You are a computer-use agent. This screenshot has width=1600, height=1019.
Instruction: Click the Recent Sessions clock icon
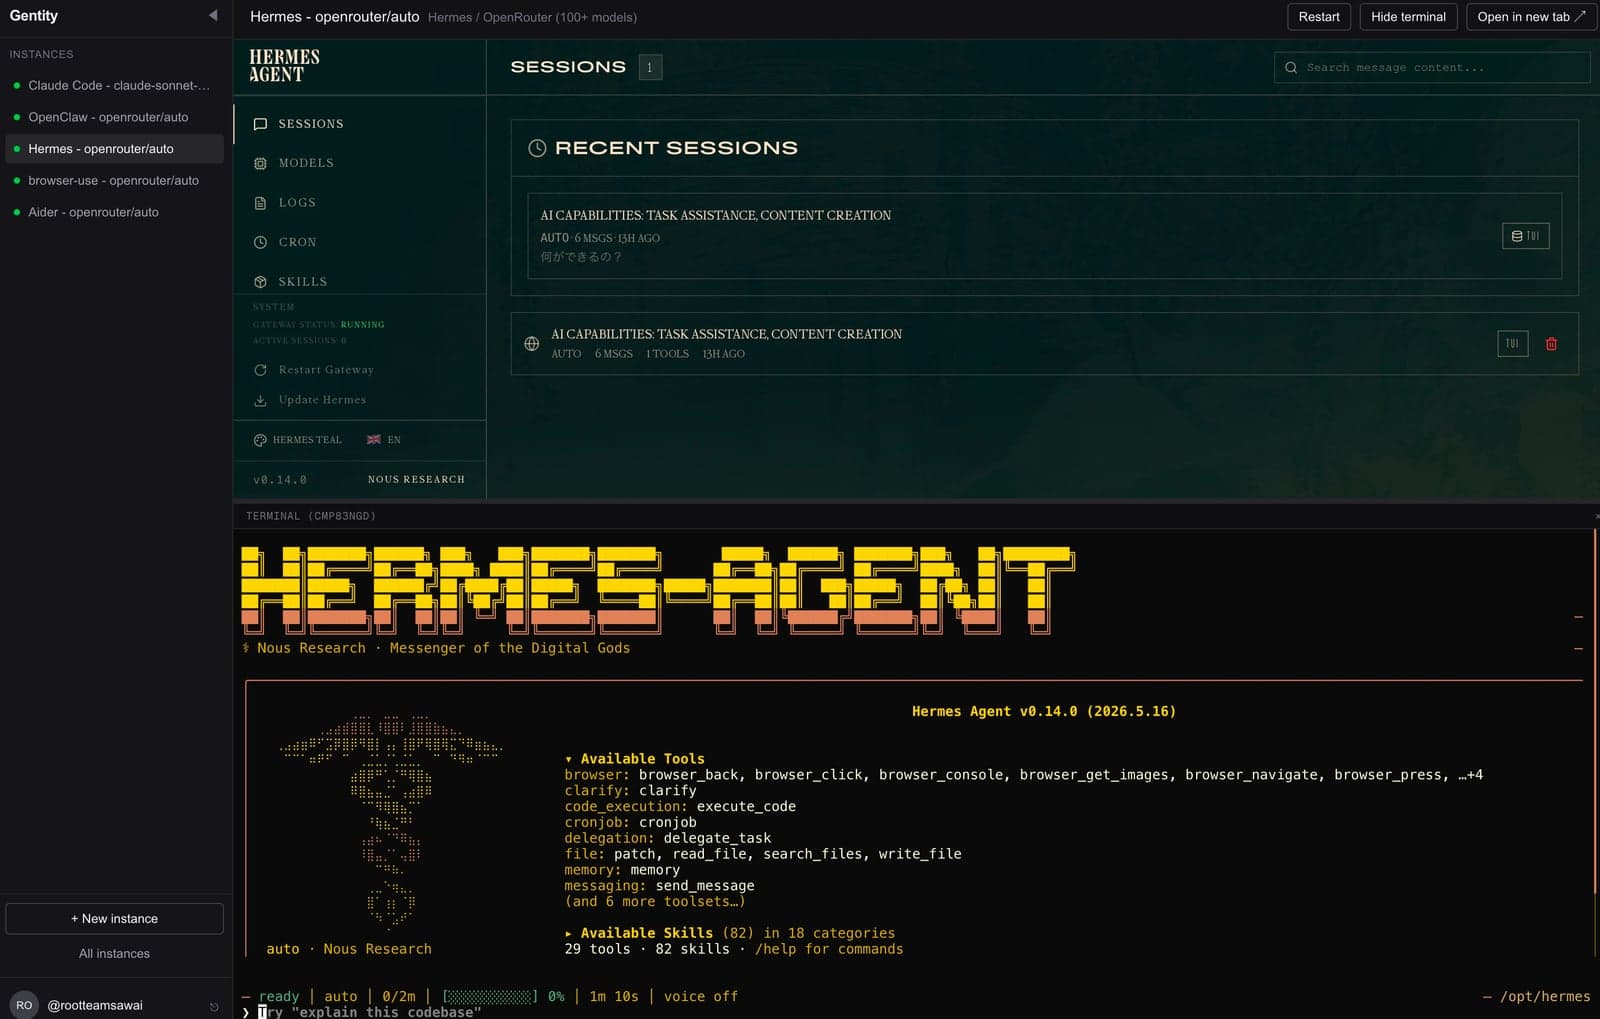[537, 148]
